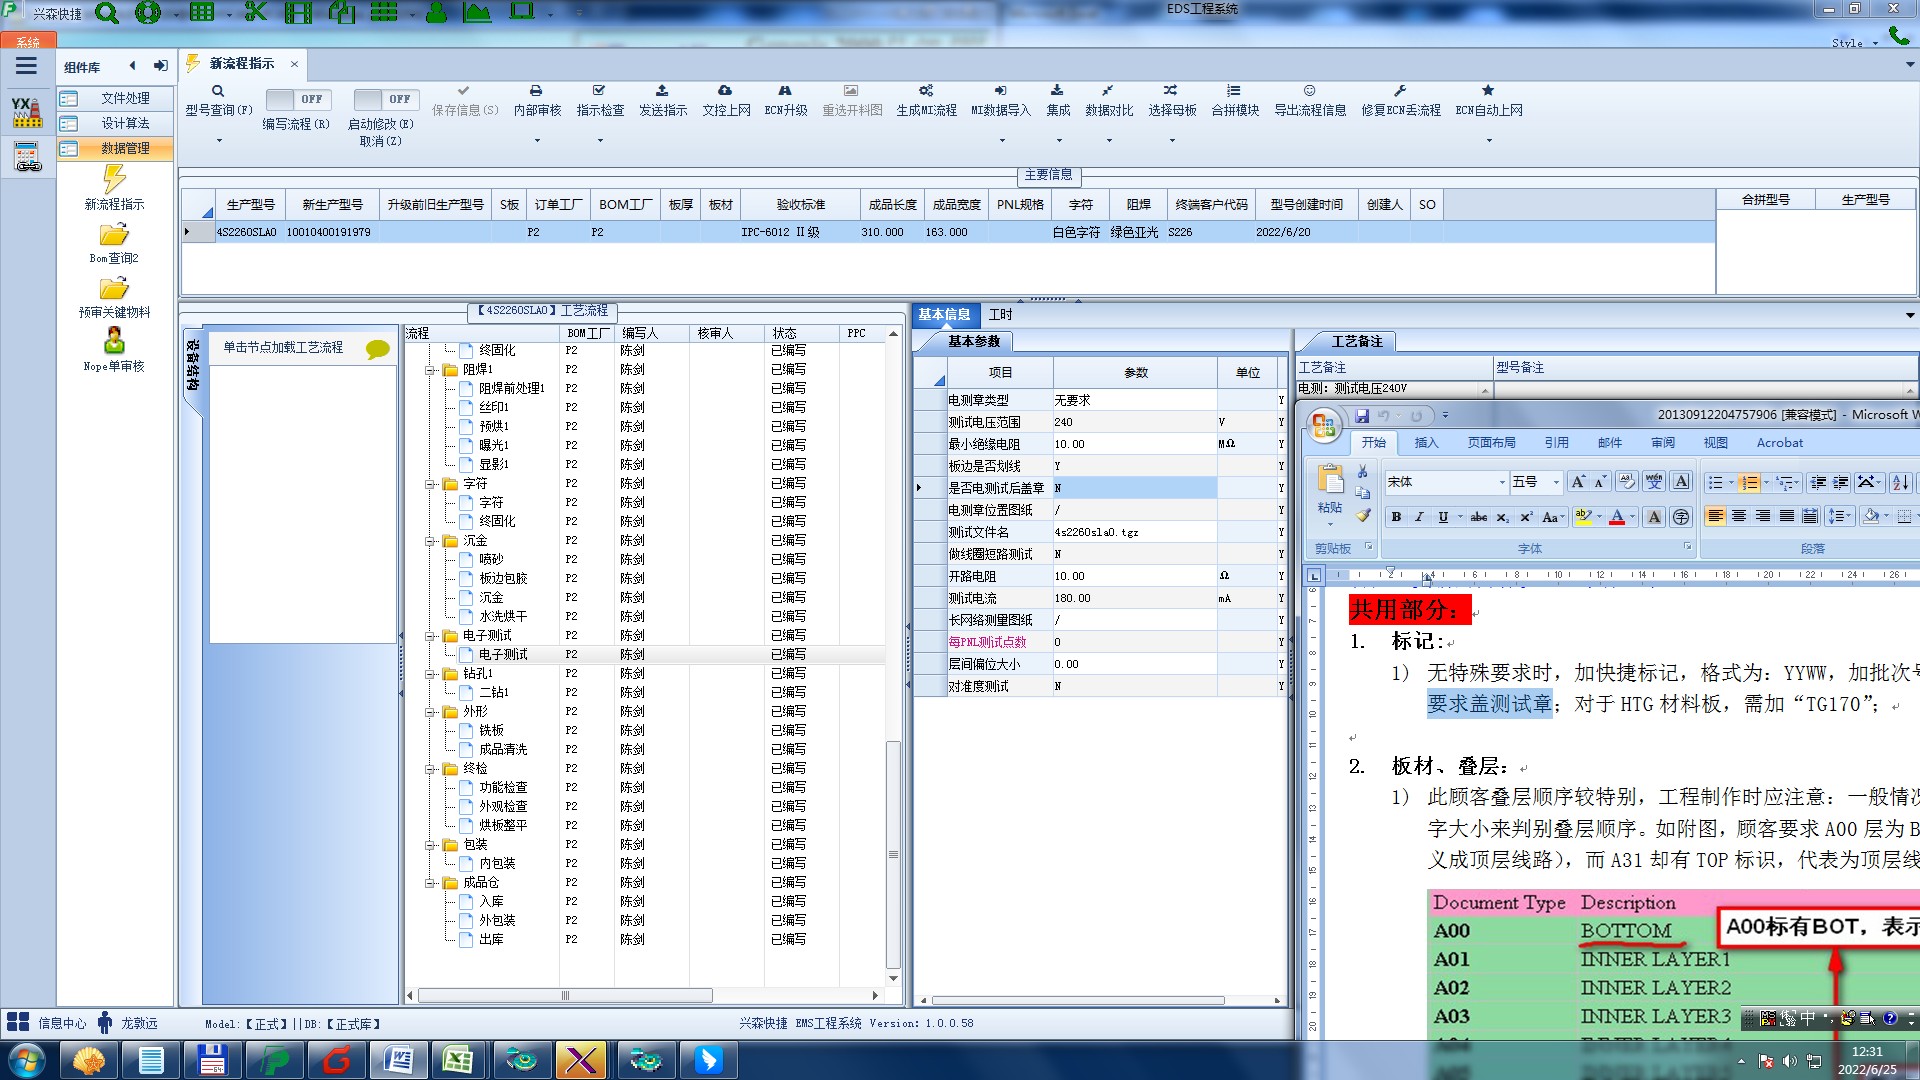Open the dropdown arrow under 型号查询(F)

219,141
